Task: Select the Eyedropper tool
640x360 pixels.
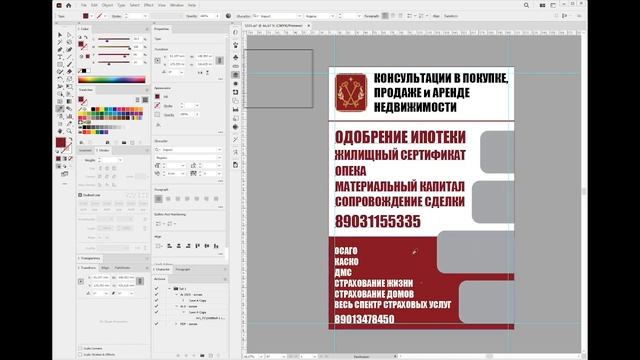Action: 60,109
